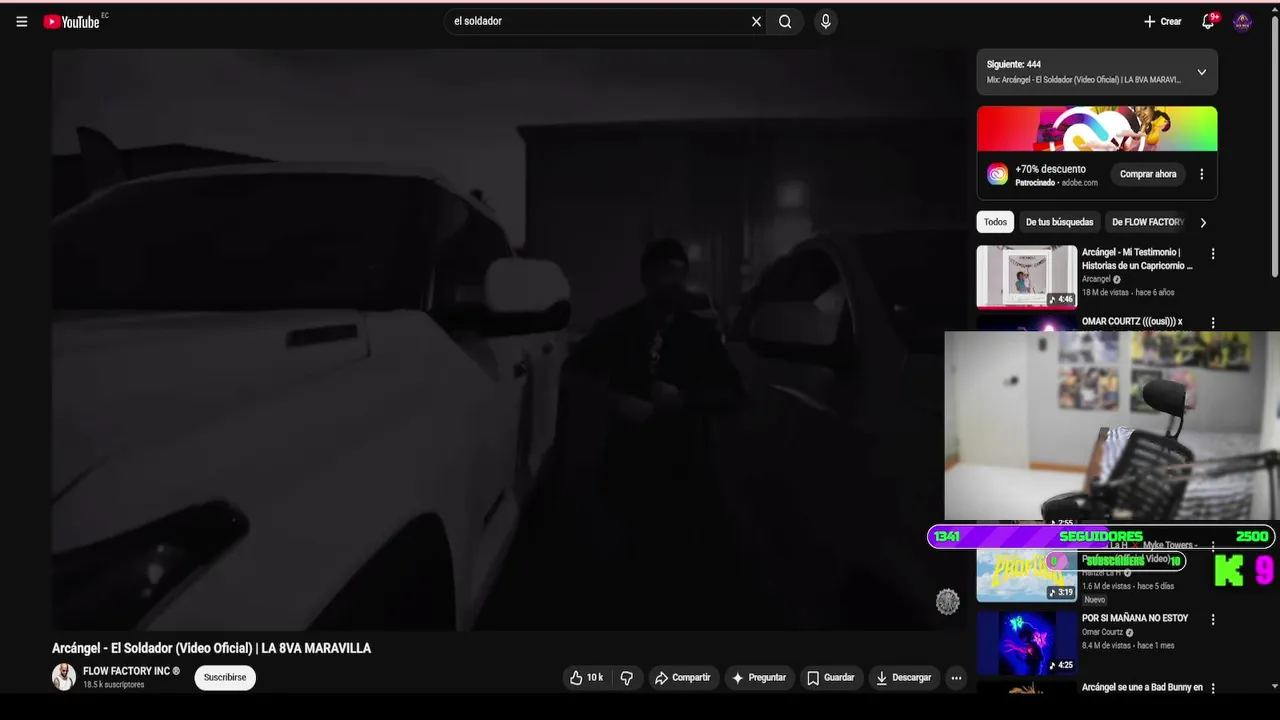Open the YouTube hamburger guide menu
Image resolution: width=1280 pixels, height=720 pixels.
coord(22,21)
